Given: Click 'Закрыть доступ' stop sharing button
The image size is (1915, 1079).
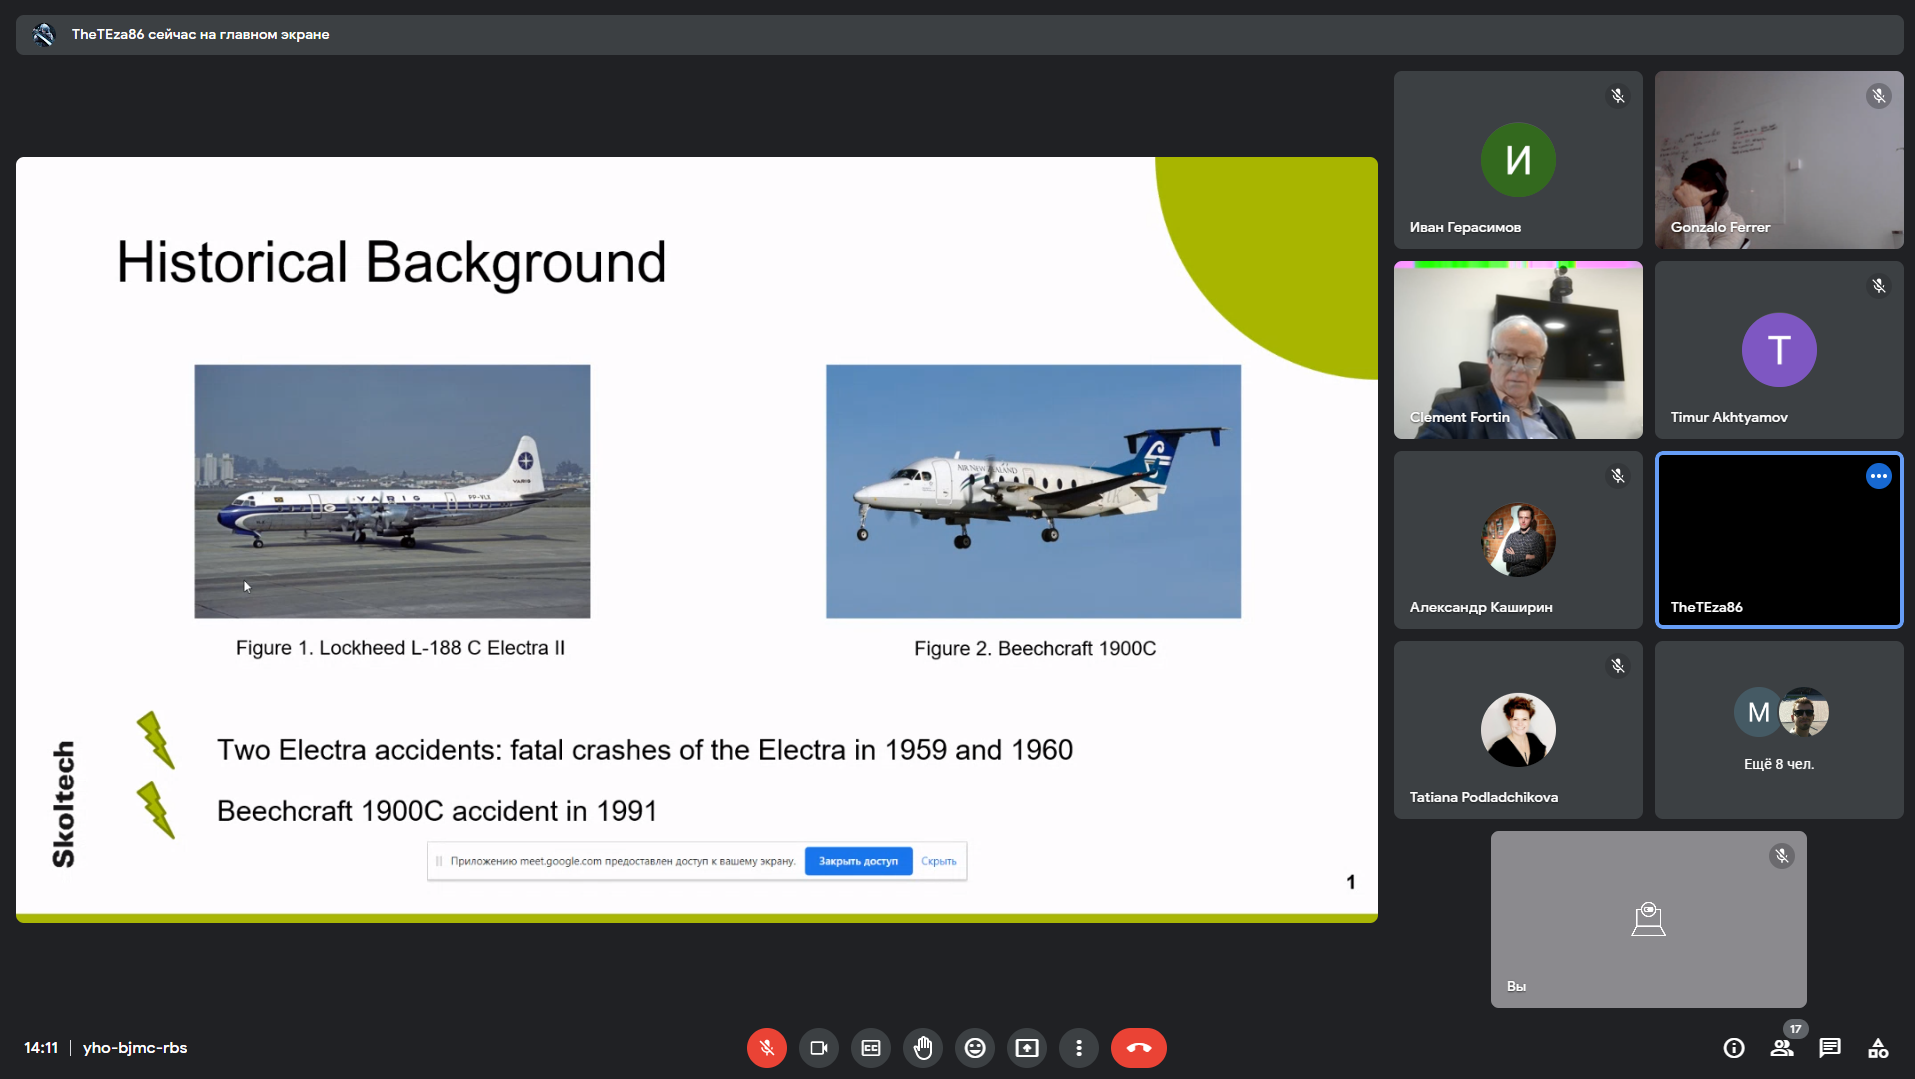Looking at the screenshot, I should tap(858, 861).
